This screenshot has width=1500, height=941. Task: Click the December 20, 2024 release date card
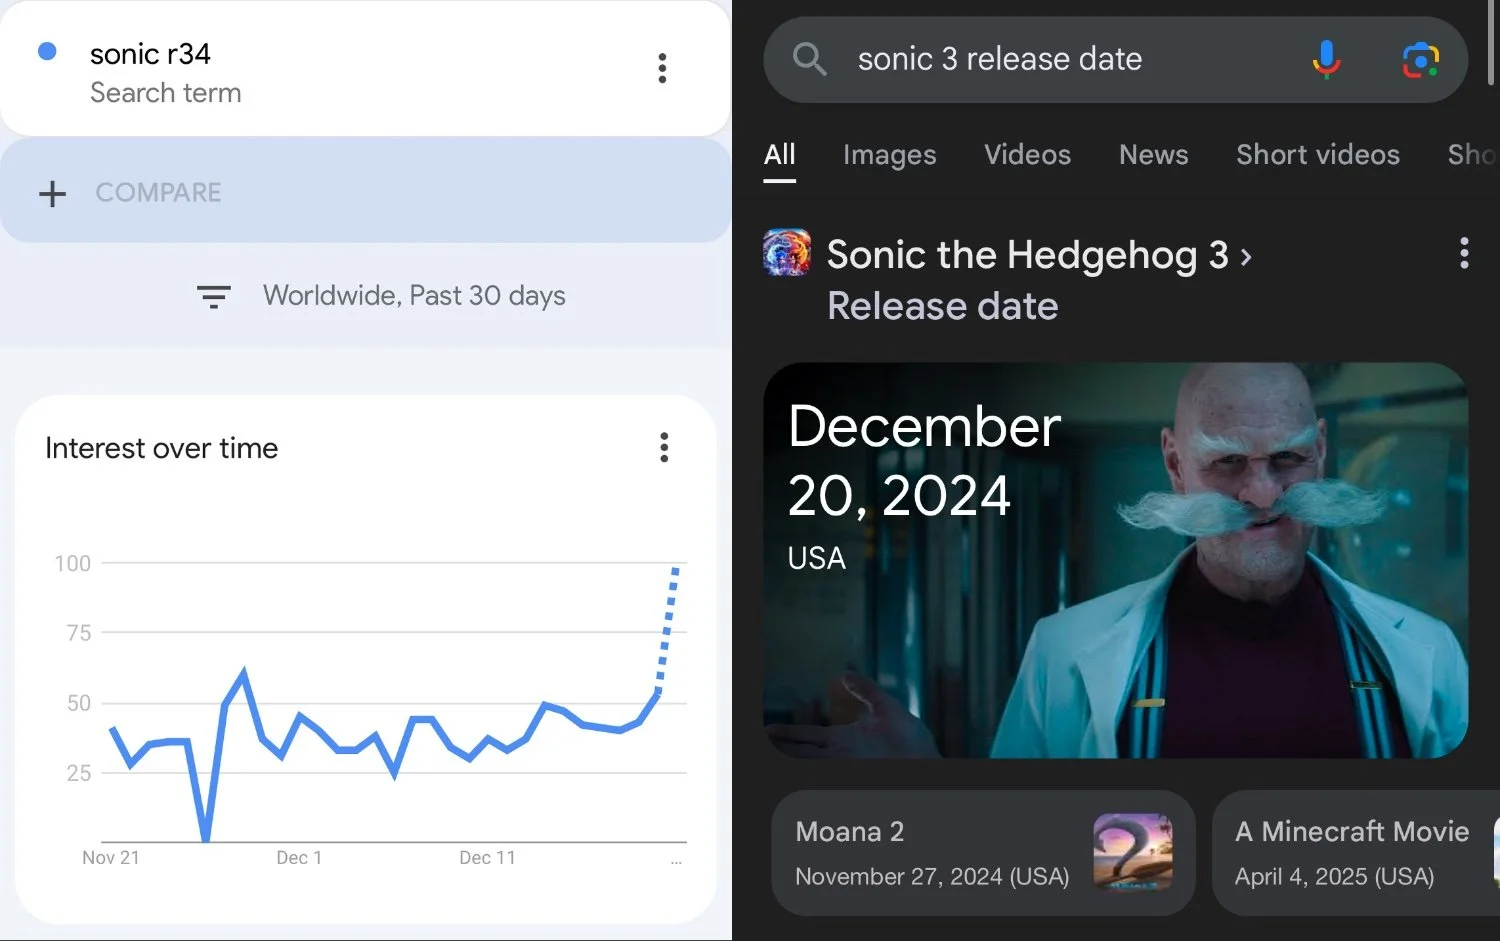click(1115, 560)
